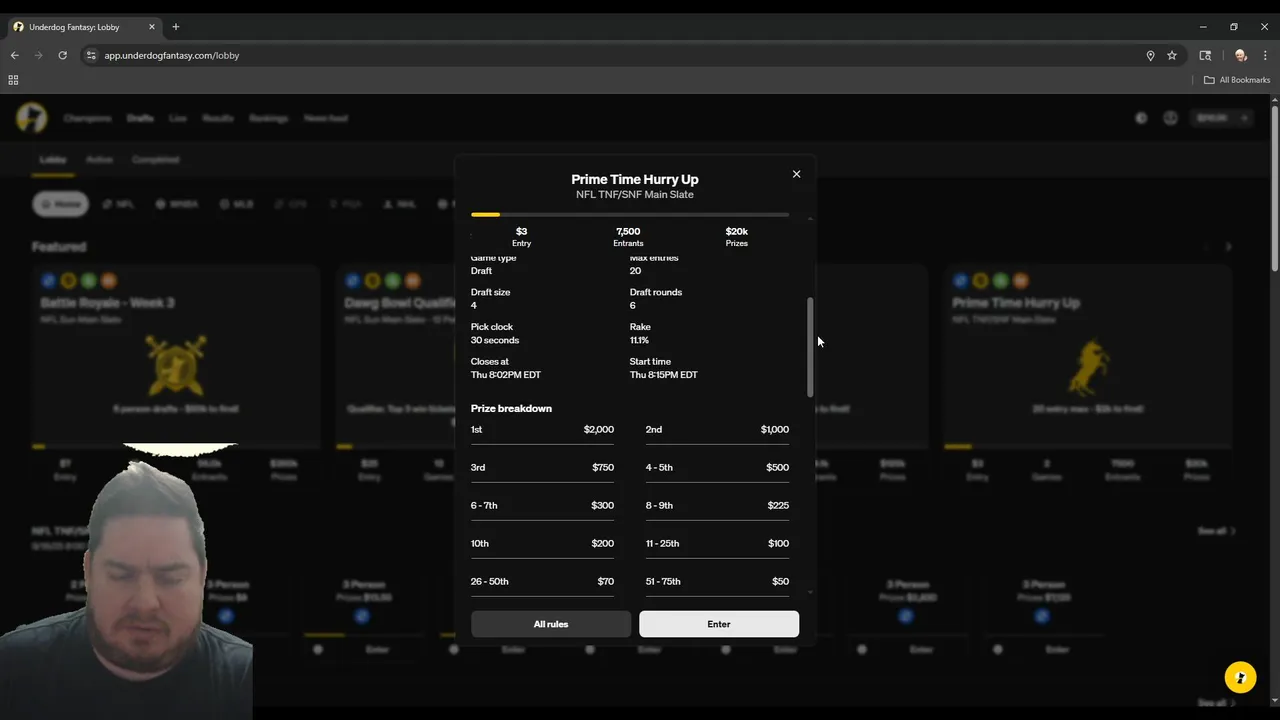Open the Chrome profile avatar

pyautogui.click(x=1241, y=55)
